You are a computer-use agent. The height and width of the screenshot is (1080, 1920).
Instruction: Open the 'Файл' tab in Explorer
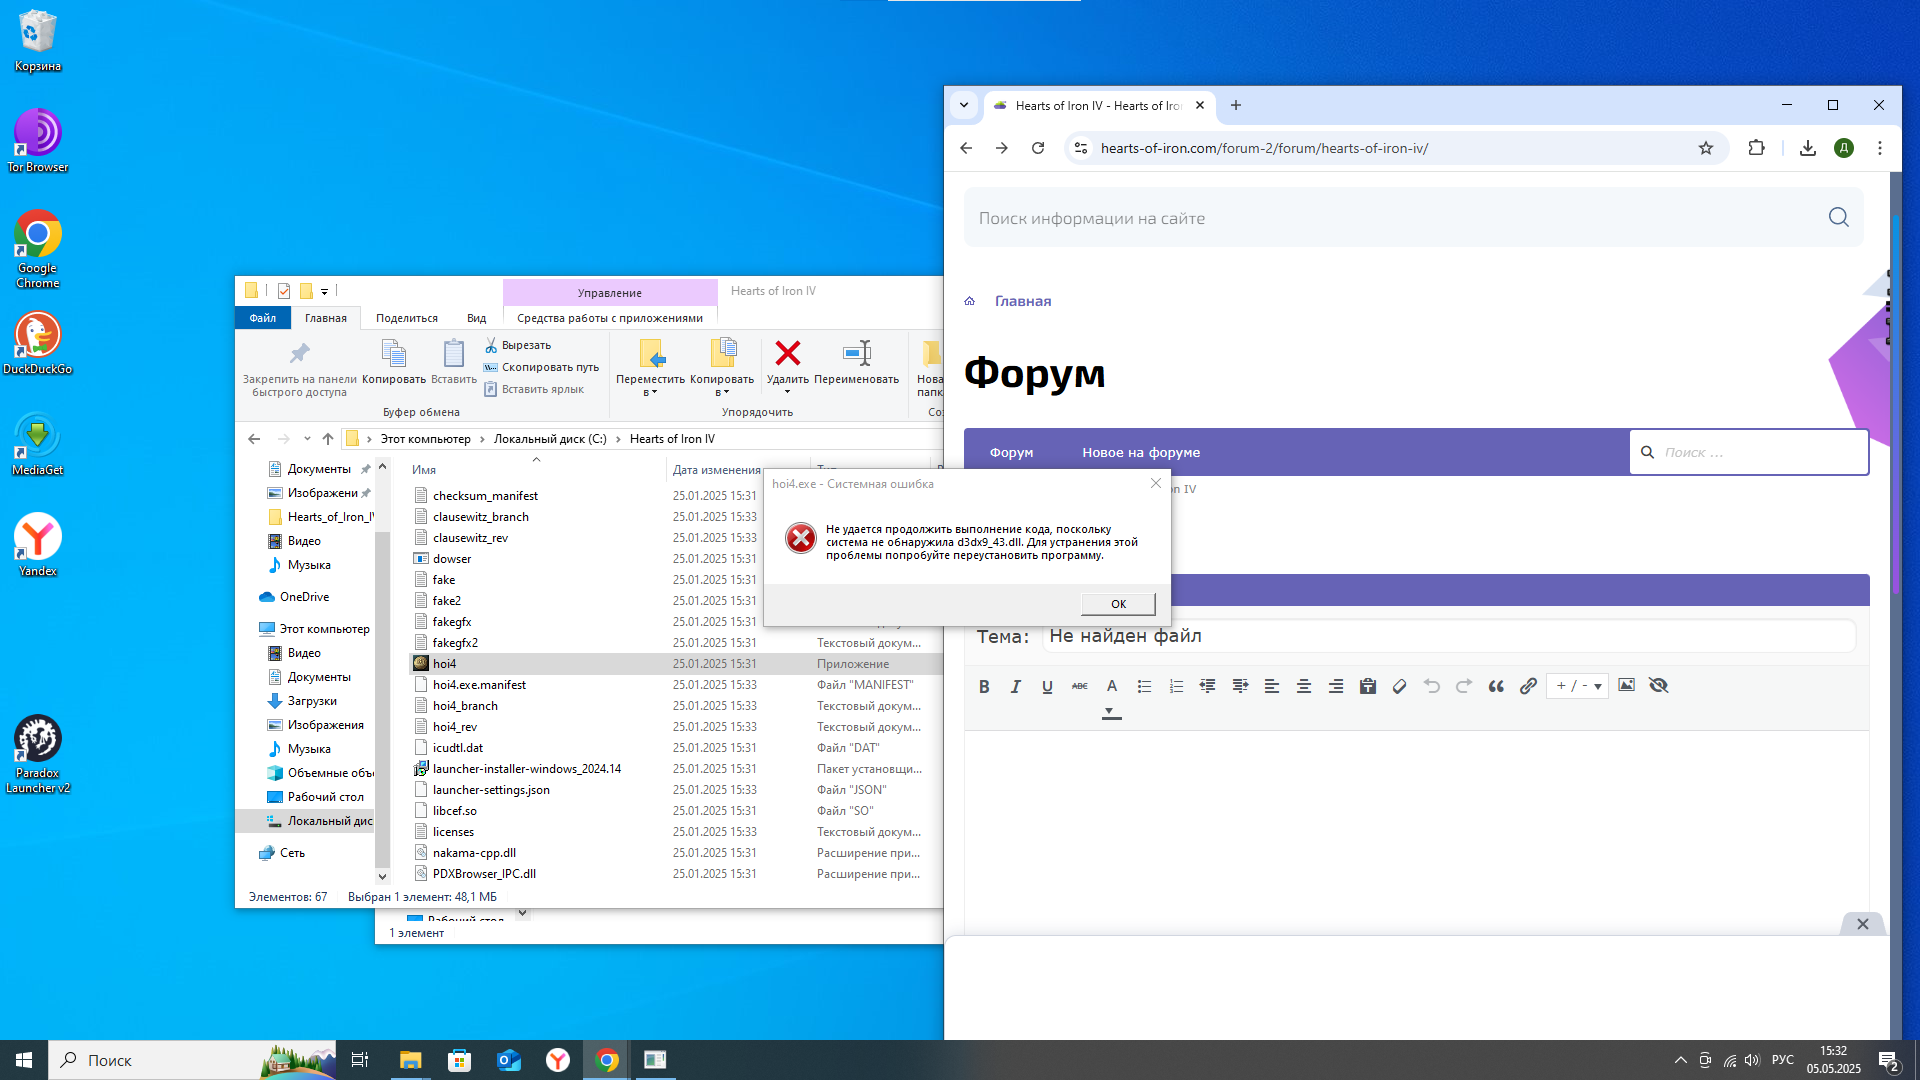(263, 318)
